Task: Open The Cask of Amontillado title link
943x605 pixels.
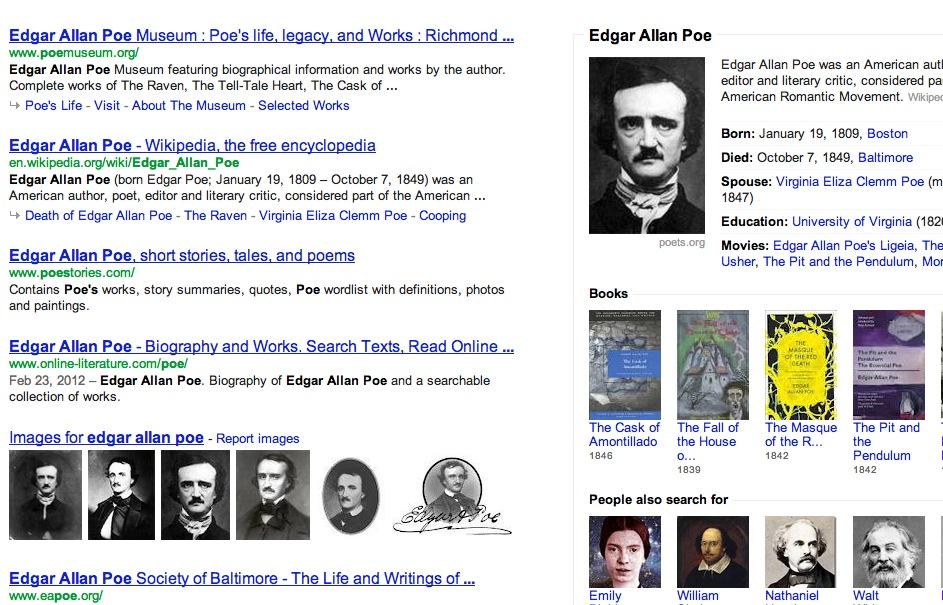Action: tap(624, 435)
